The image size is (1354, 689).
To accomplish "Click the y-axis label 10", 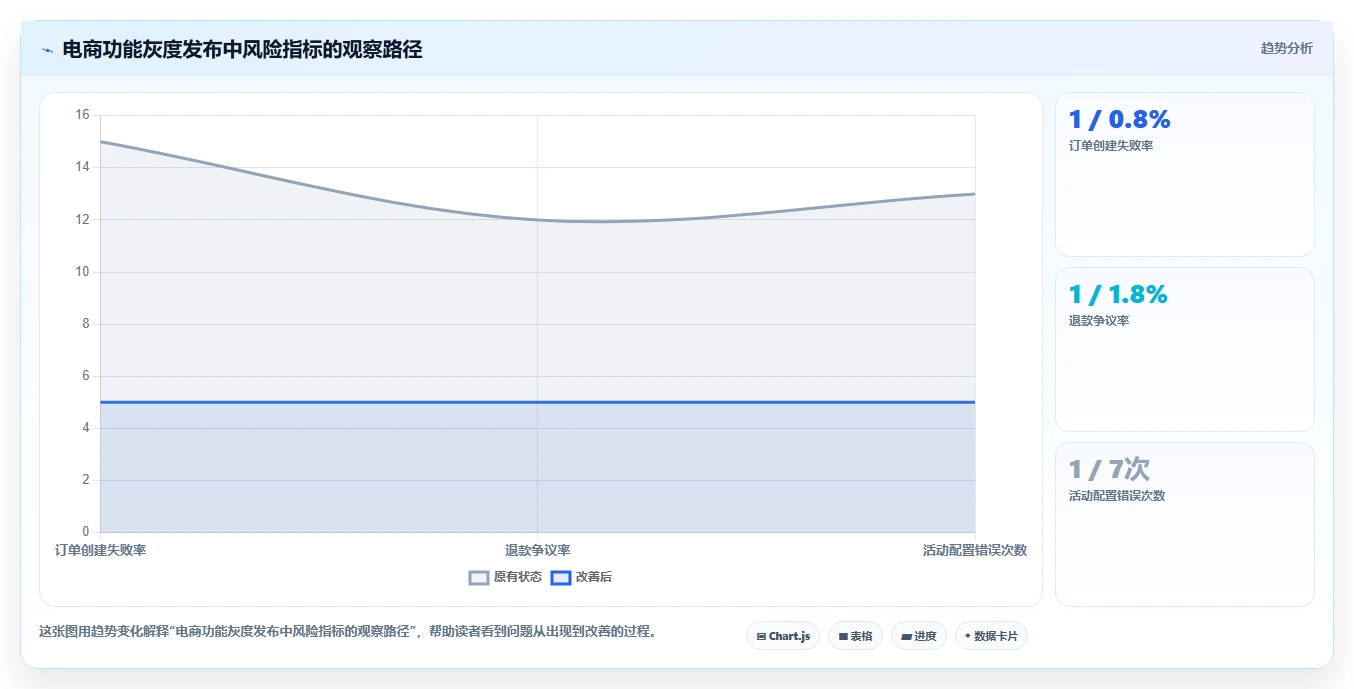I will pos(82,272).
